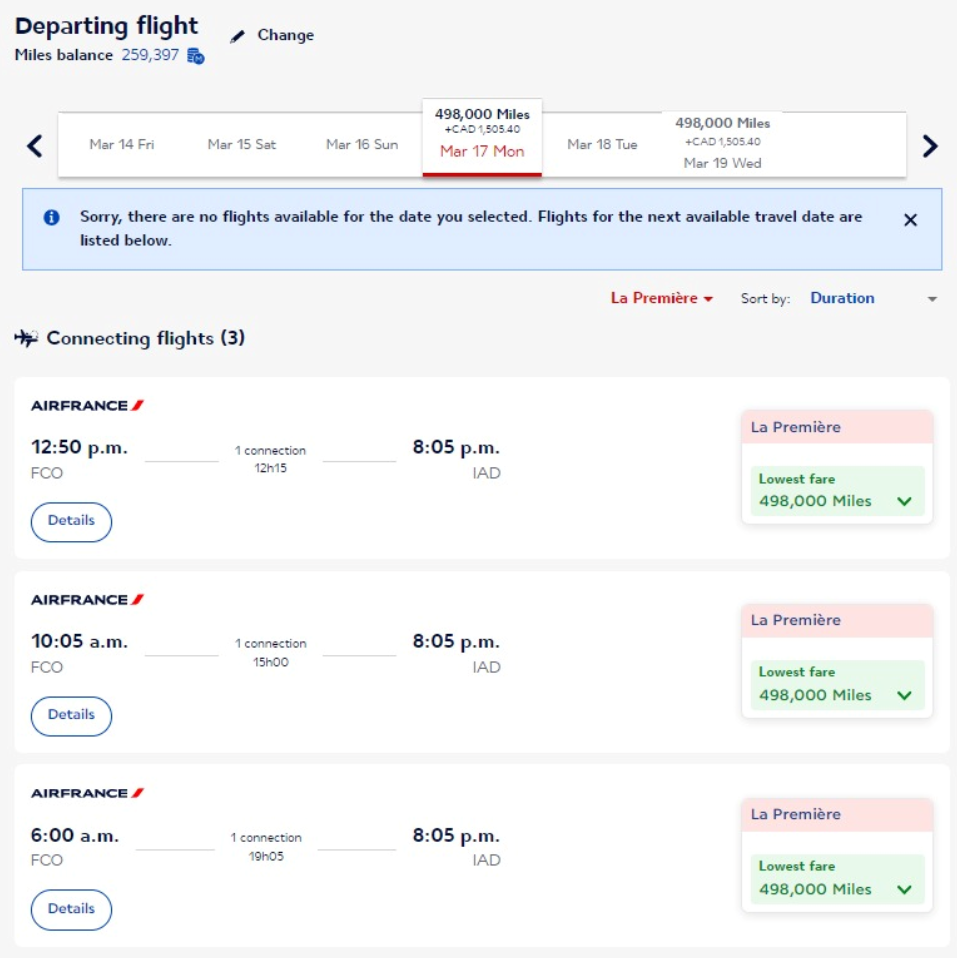Click the 259,397 miles balance value
Screen dimensions: 957x958
tap(150, 55)
